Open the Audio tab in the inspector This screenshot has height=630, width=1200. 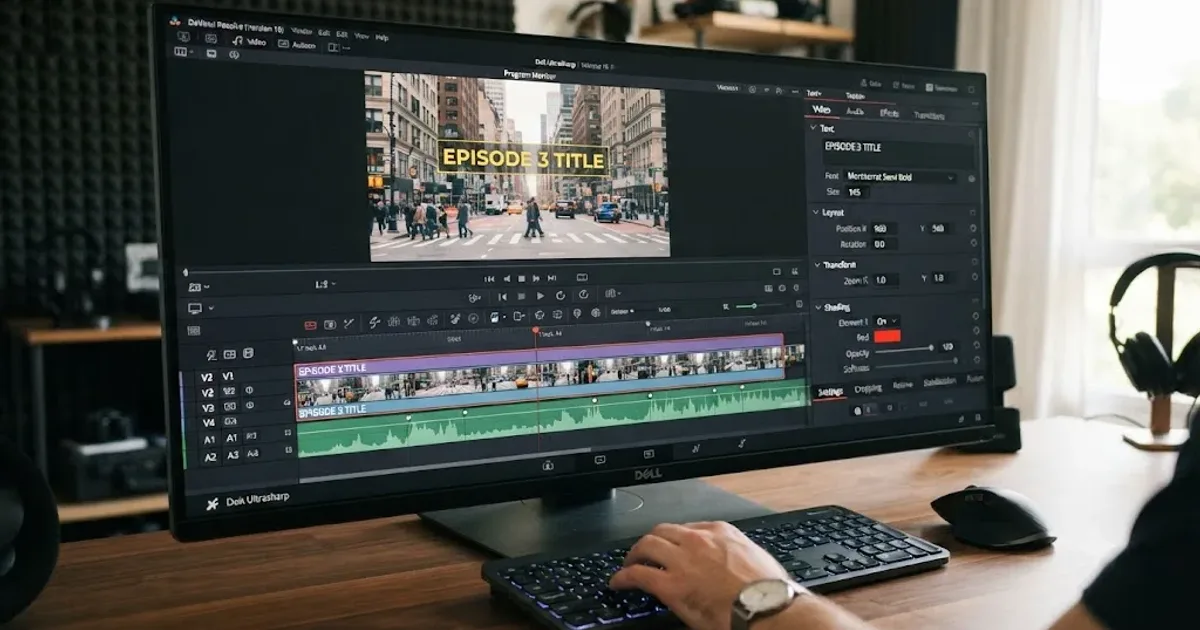(x=854, y=112)
